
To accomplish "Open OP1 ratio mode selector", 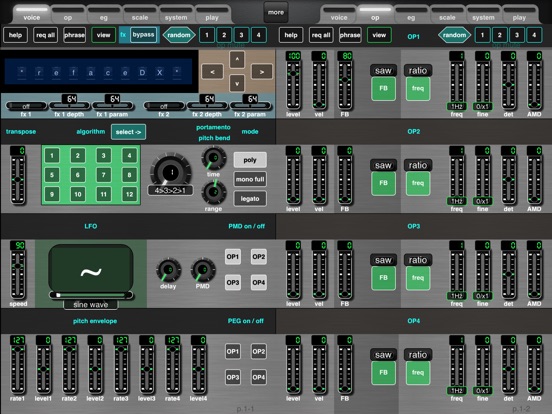I will coord(418,70).
